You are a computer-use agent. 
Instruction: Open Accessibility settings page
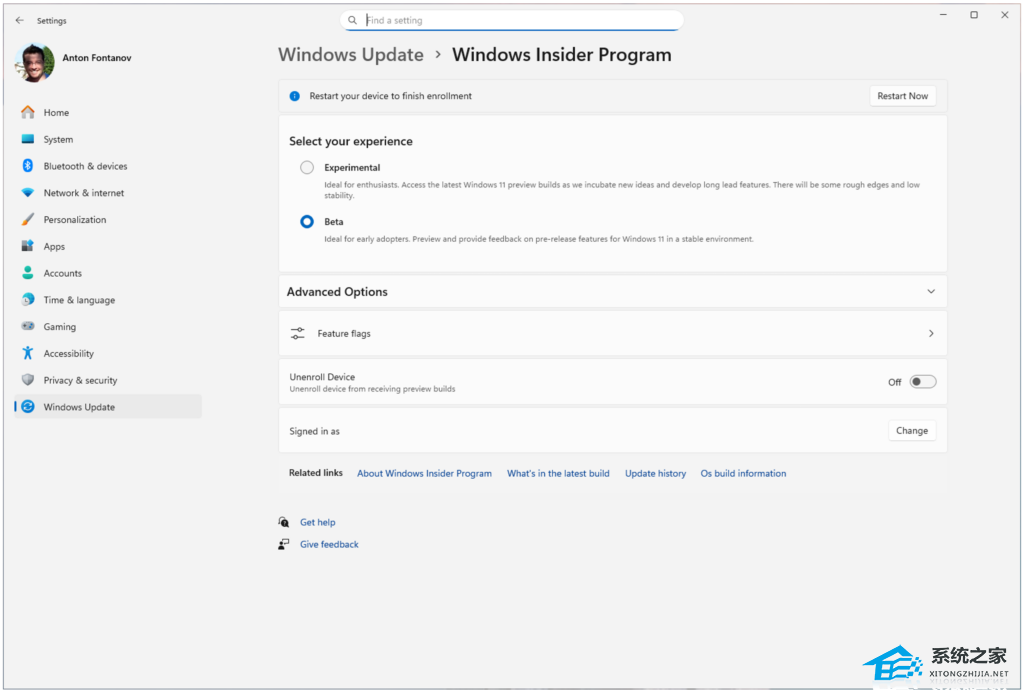pos(108,353)
